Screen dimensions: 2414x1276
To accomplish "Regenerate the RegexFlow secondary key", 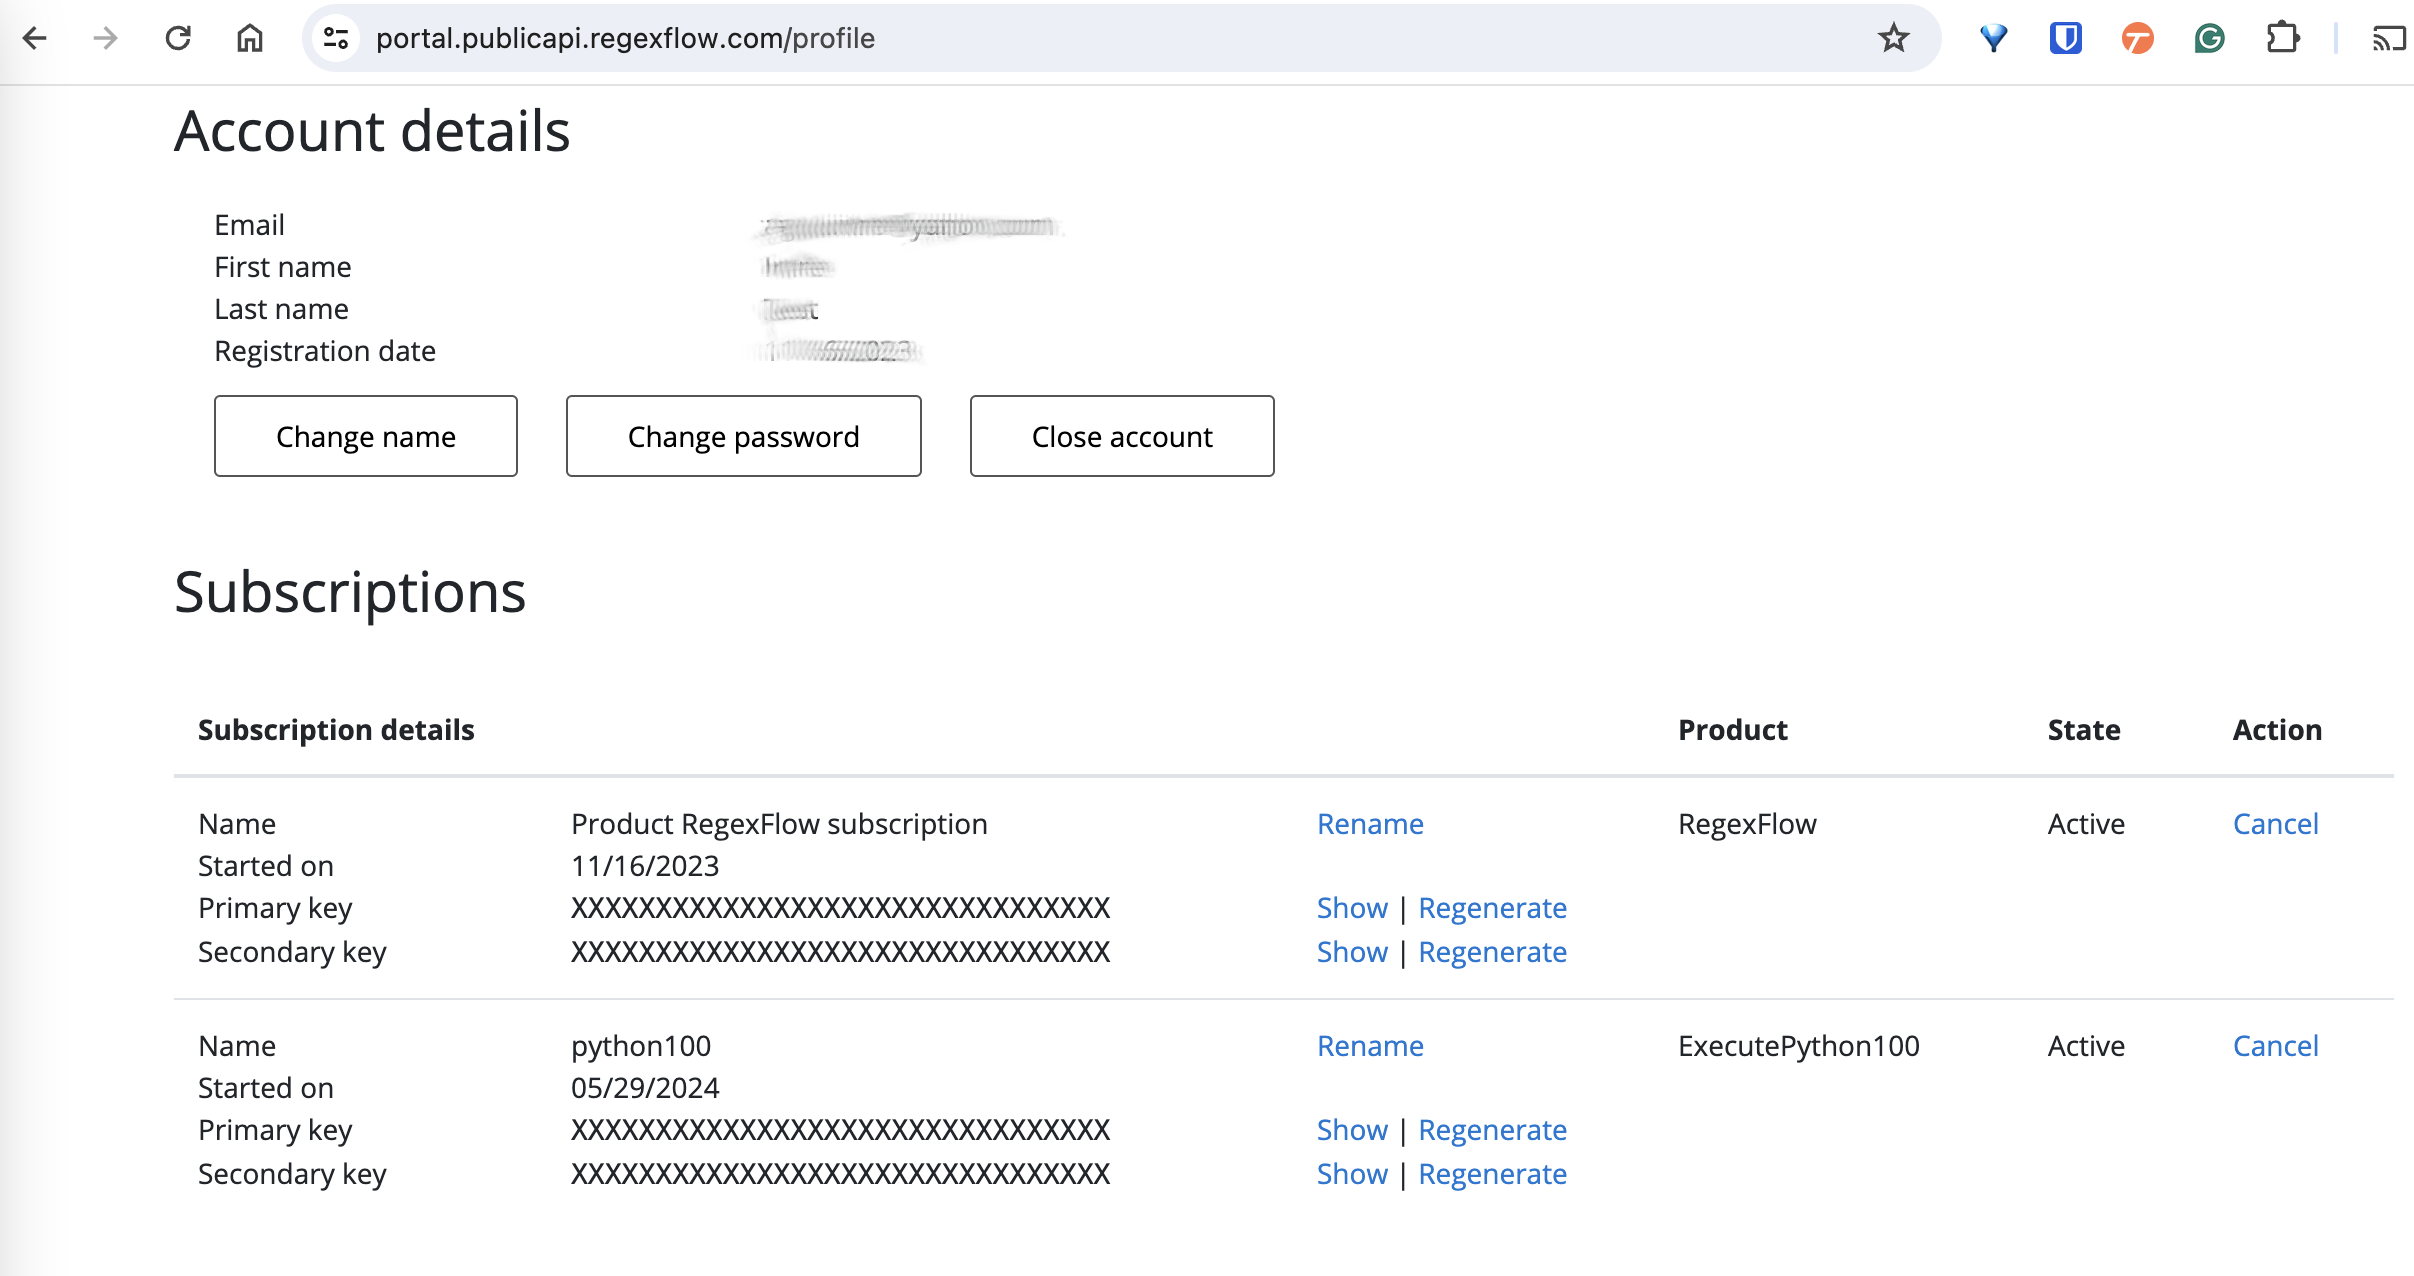I will [1492, 952].
